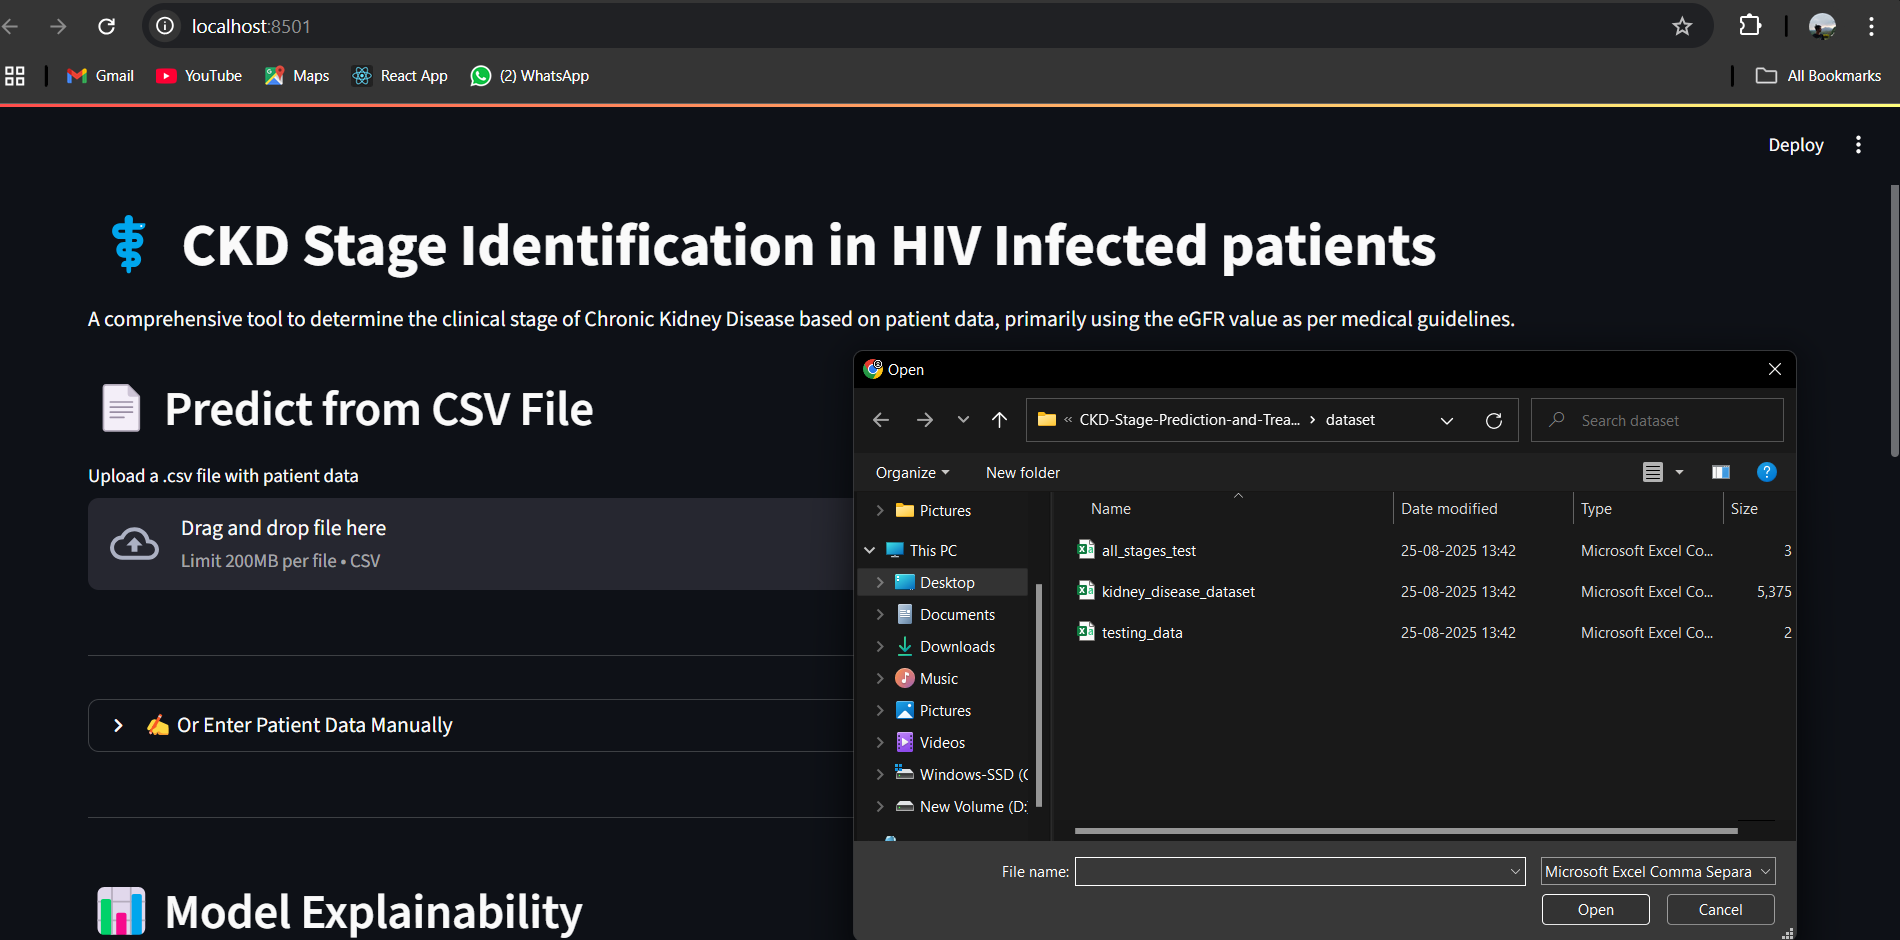Click the back arrow in Open dialog
Image resolution: width=1900 pixels, height=940 pixels.
pos(881,420)
